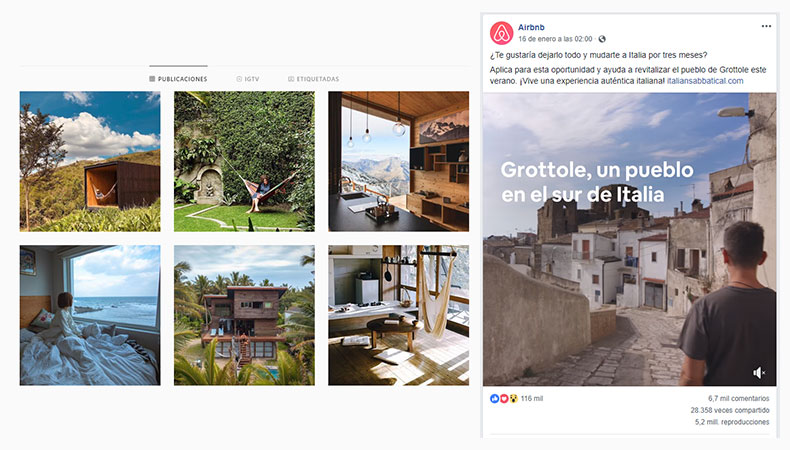Switch to the IGTV tab
Screen dimensions: 790x450
(x=247, y=79)
